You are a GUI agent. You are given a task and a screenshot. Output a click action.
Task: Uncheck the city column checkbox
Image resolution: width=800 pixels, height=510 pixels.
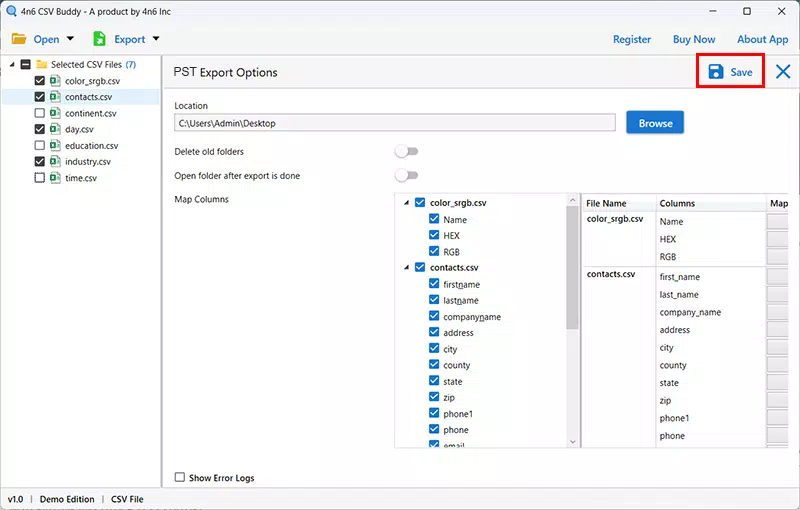pos(434,348)
